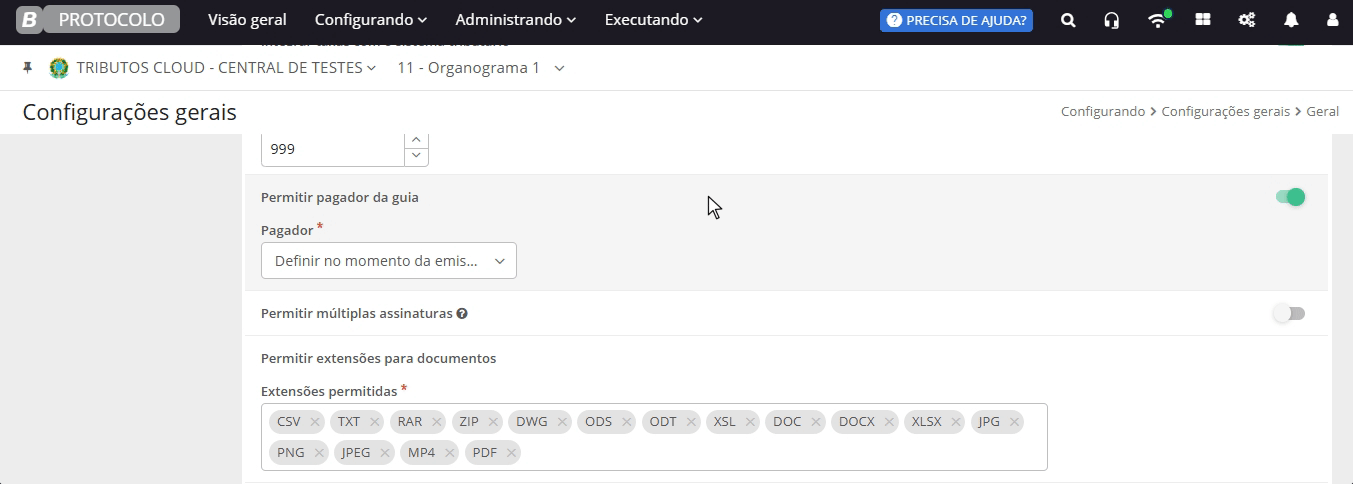Image resolution: width=1353 pixels, height=484 pixels.
Task: Enable Permitir múltiplas assinaturas toggle
Action: click(x=1289, y=313)
